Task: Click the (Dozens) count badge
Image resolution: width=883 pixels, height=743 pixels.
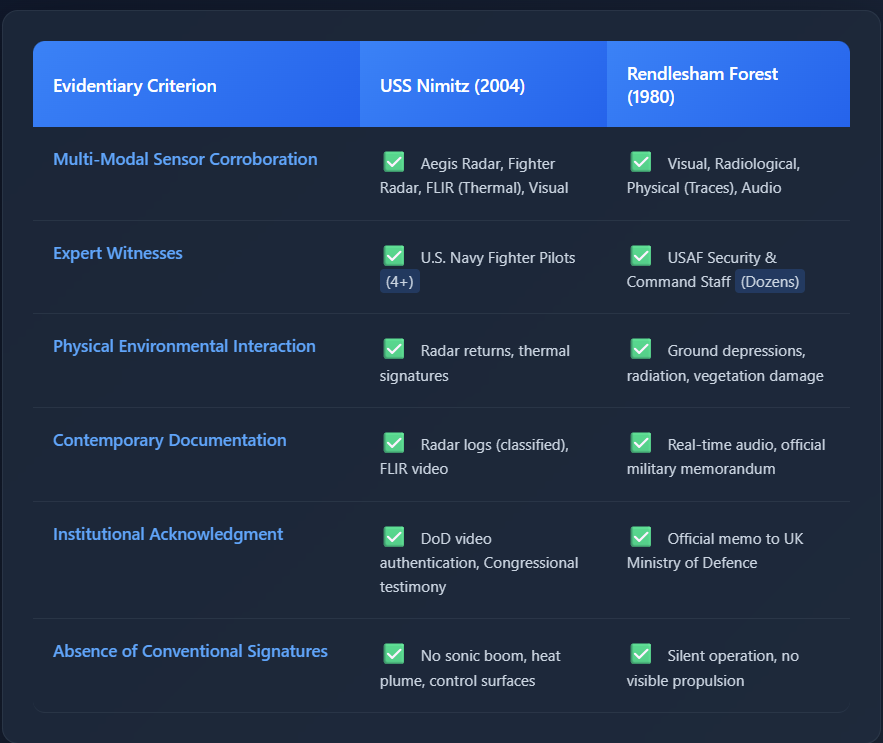Action: pyautogui.click(x=770, y=282)
